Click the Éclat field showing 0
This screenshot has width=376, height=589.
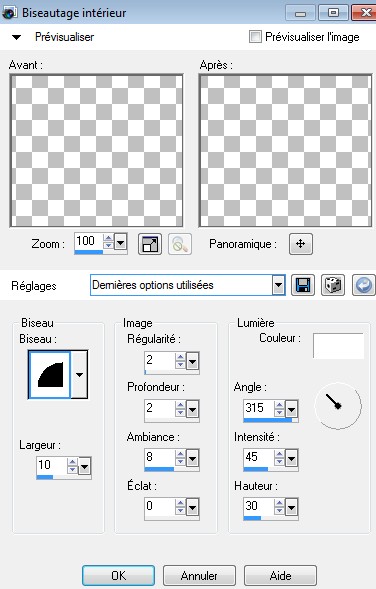[160, 507]
